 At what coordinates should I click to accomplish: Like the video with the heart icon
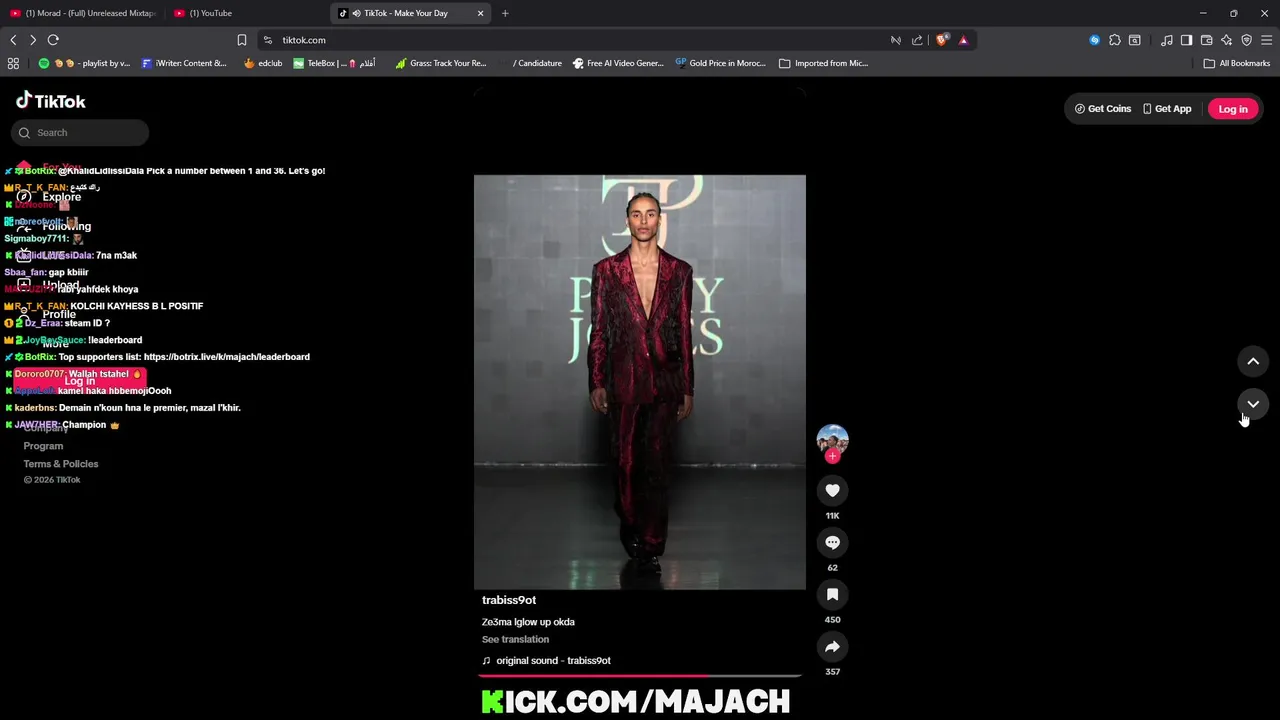point(832,490)
